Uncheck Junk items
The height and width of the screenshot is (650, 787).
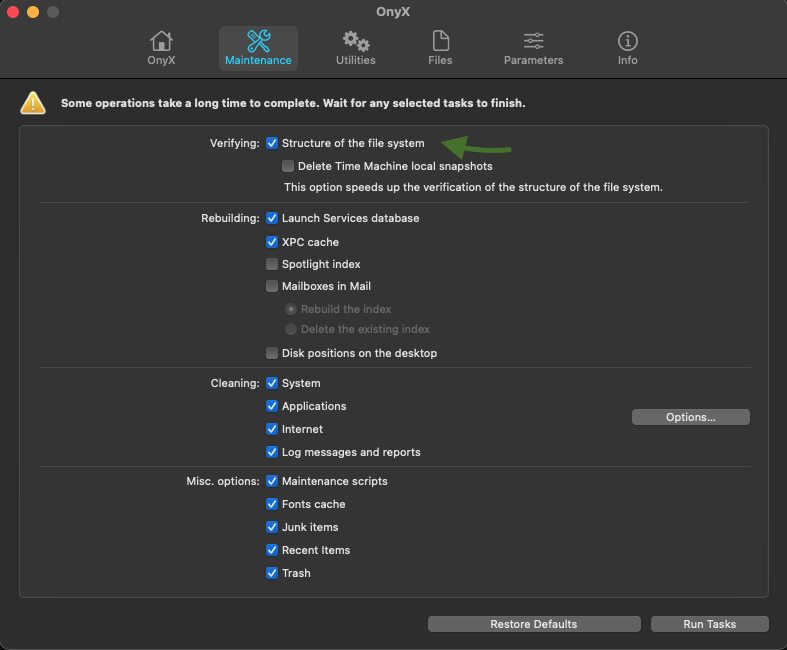coord(272,527)
